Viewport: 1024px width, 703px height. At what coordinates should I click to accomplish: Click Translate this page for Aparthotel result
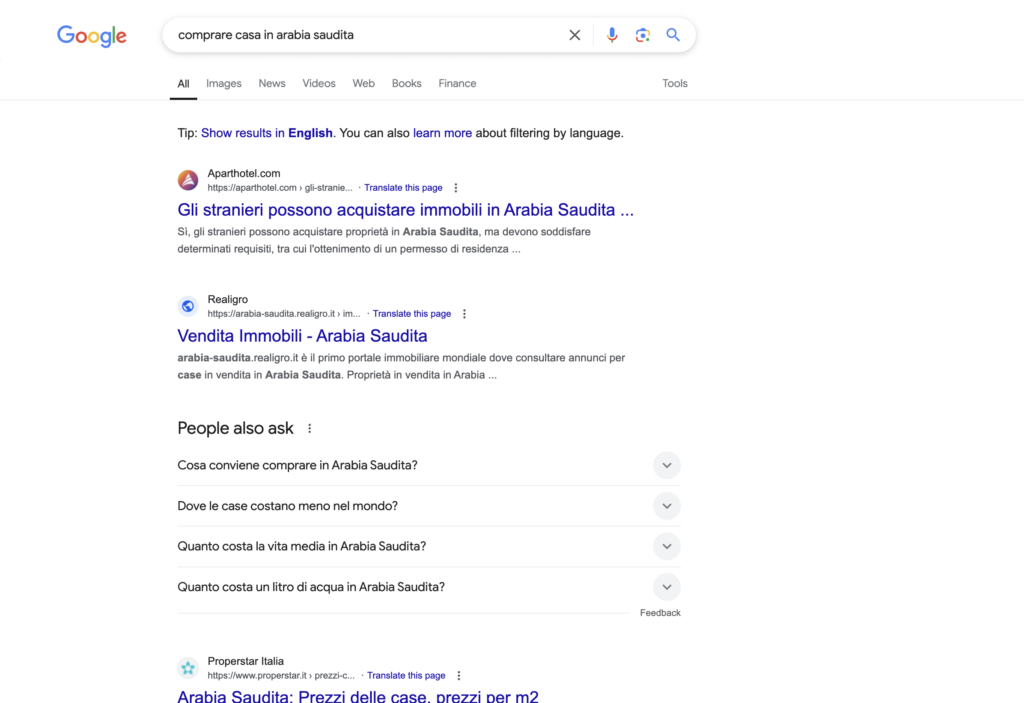[403, 188]
